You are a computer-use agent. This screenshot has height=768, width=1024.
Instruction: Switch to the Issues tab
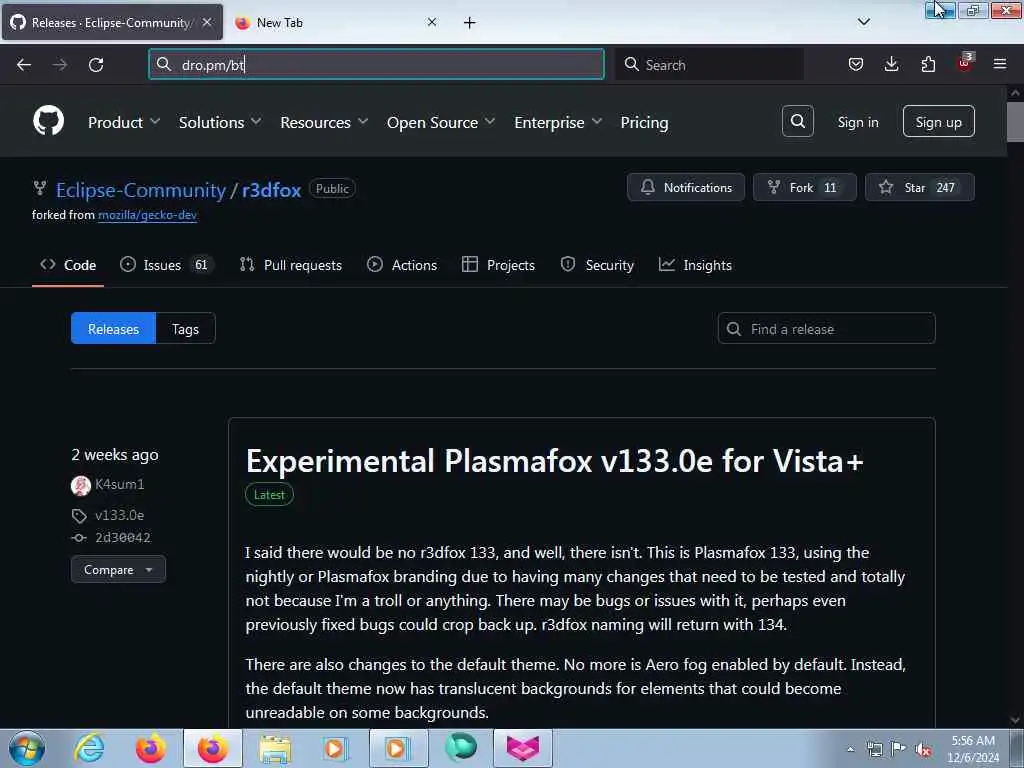point(167,265)
